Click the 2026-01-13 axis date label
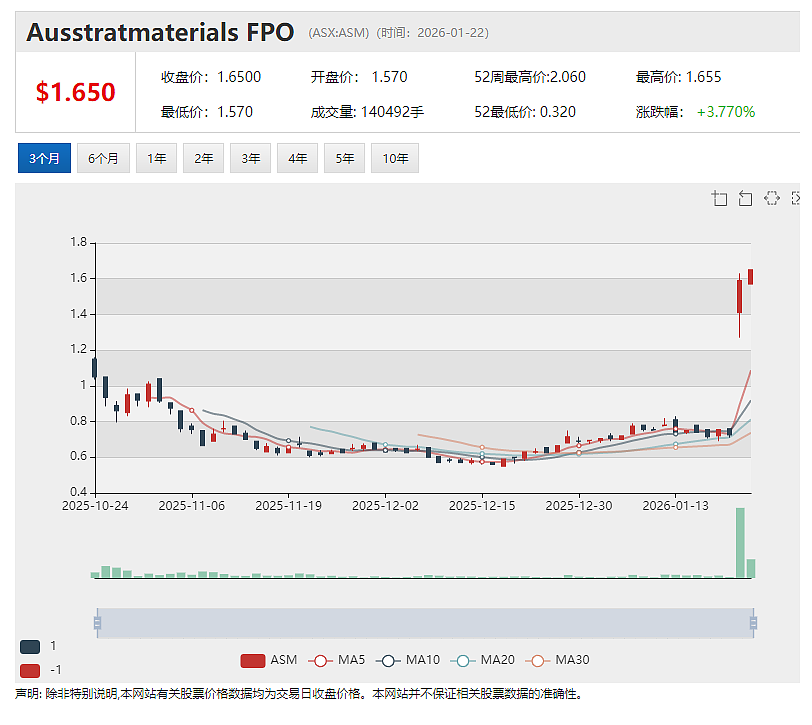This screenshot has width=812, height=725. (x=675, y=506)
